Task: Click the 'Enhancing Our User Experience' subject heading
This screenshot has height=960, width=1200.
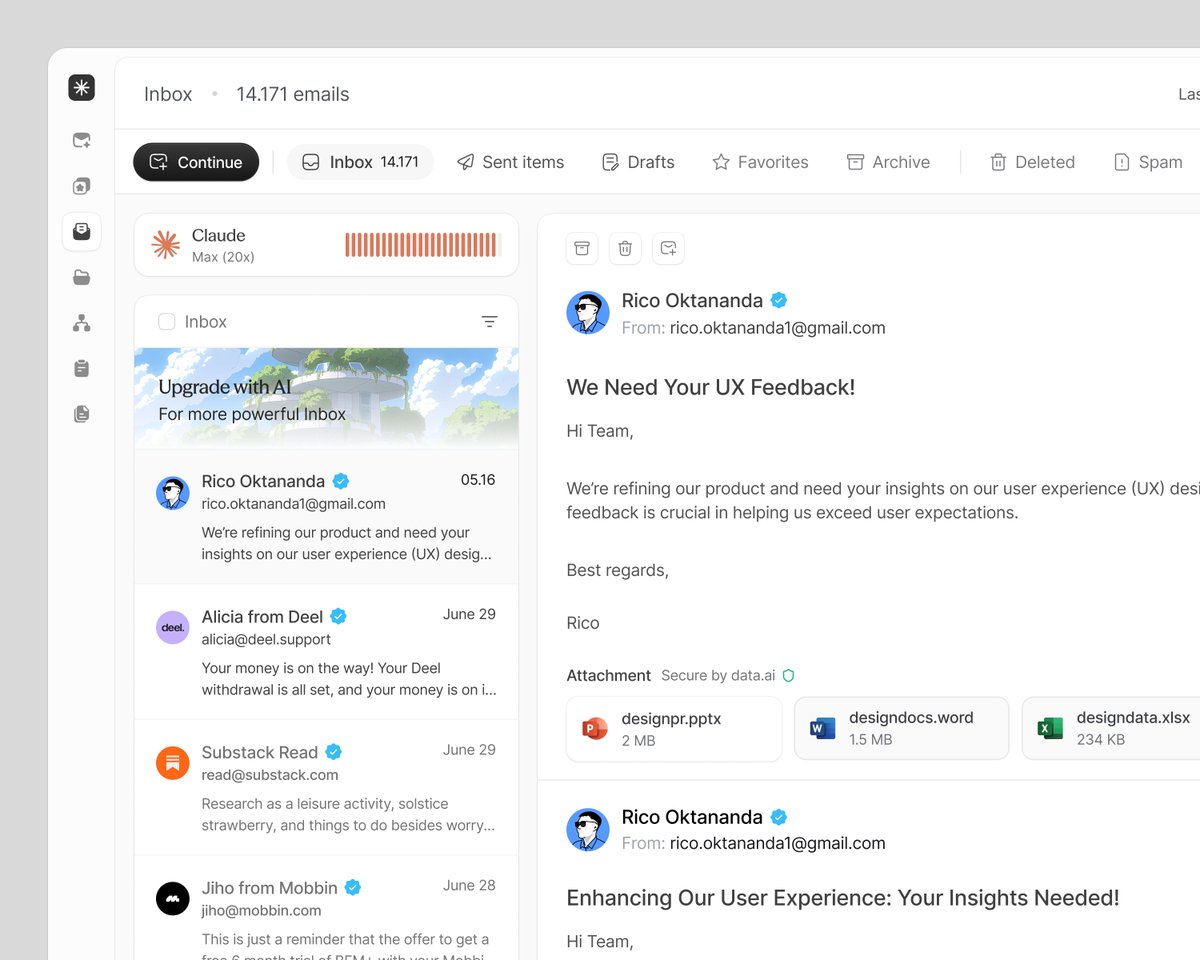Action: pyautogui.click(x=843, y=898)
